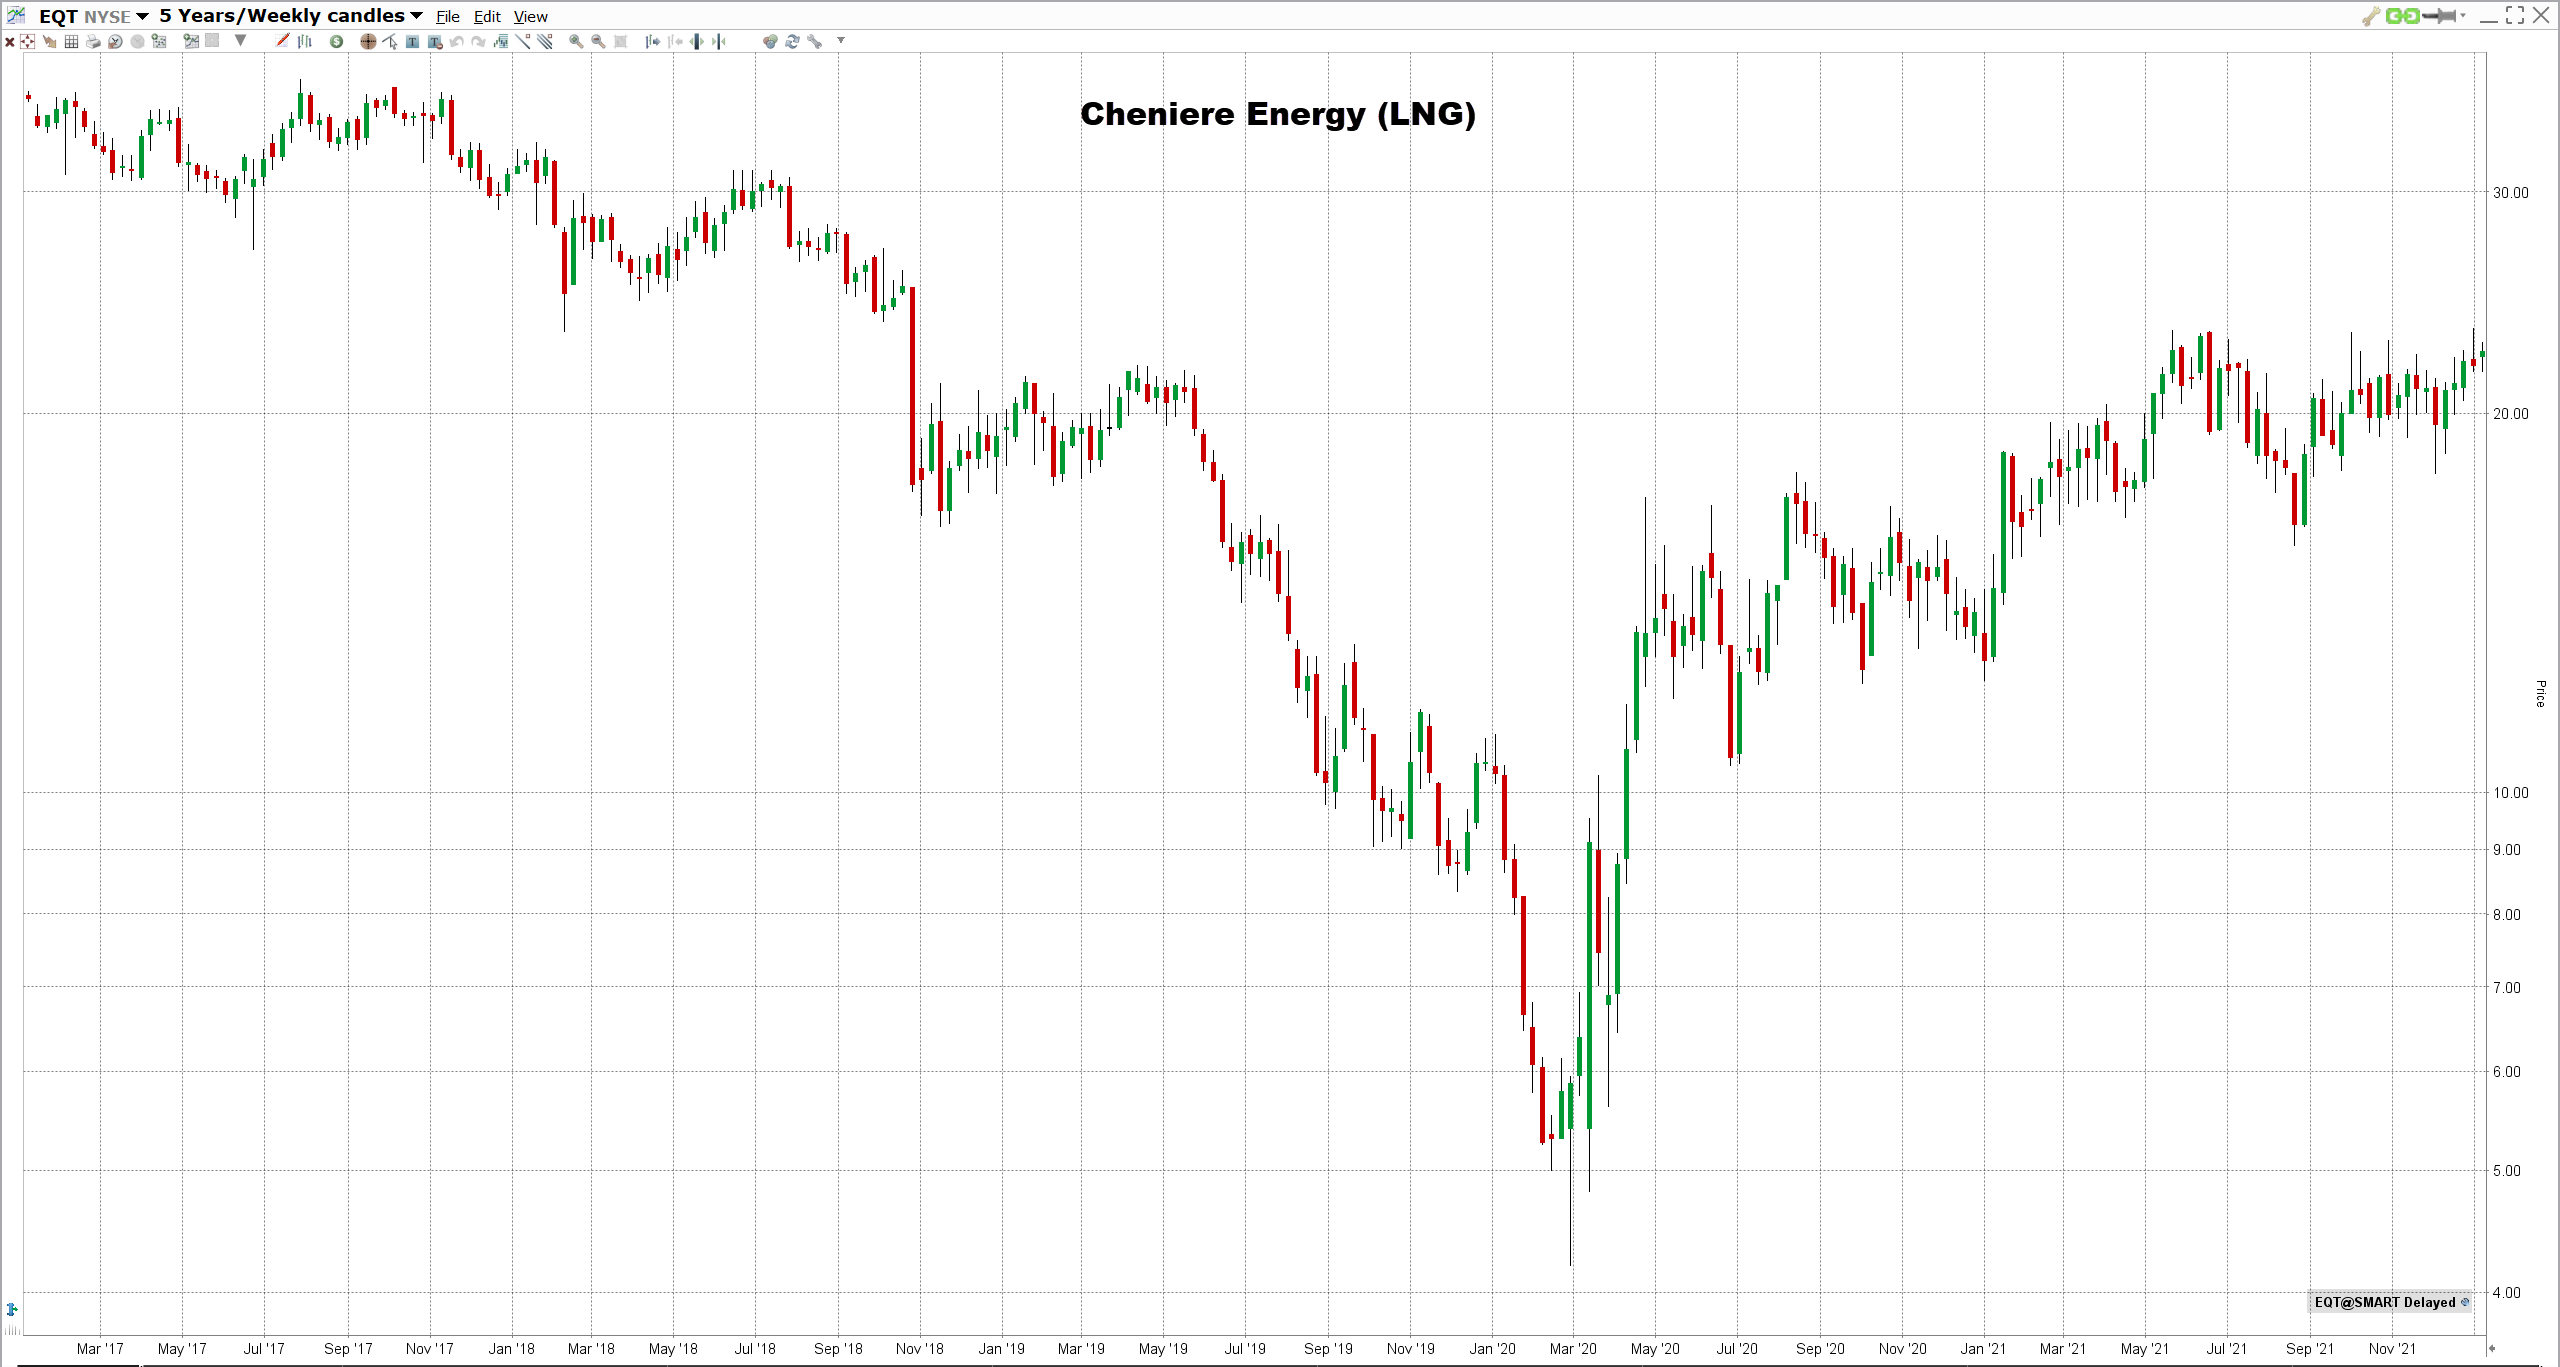Click the Nov '18 date axis label
Viewport: 2560px width, 1367px height.
(x=919, y=1349)
